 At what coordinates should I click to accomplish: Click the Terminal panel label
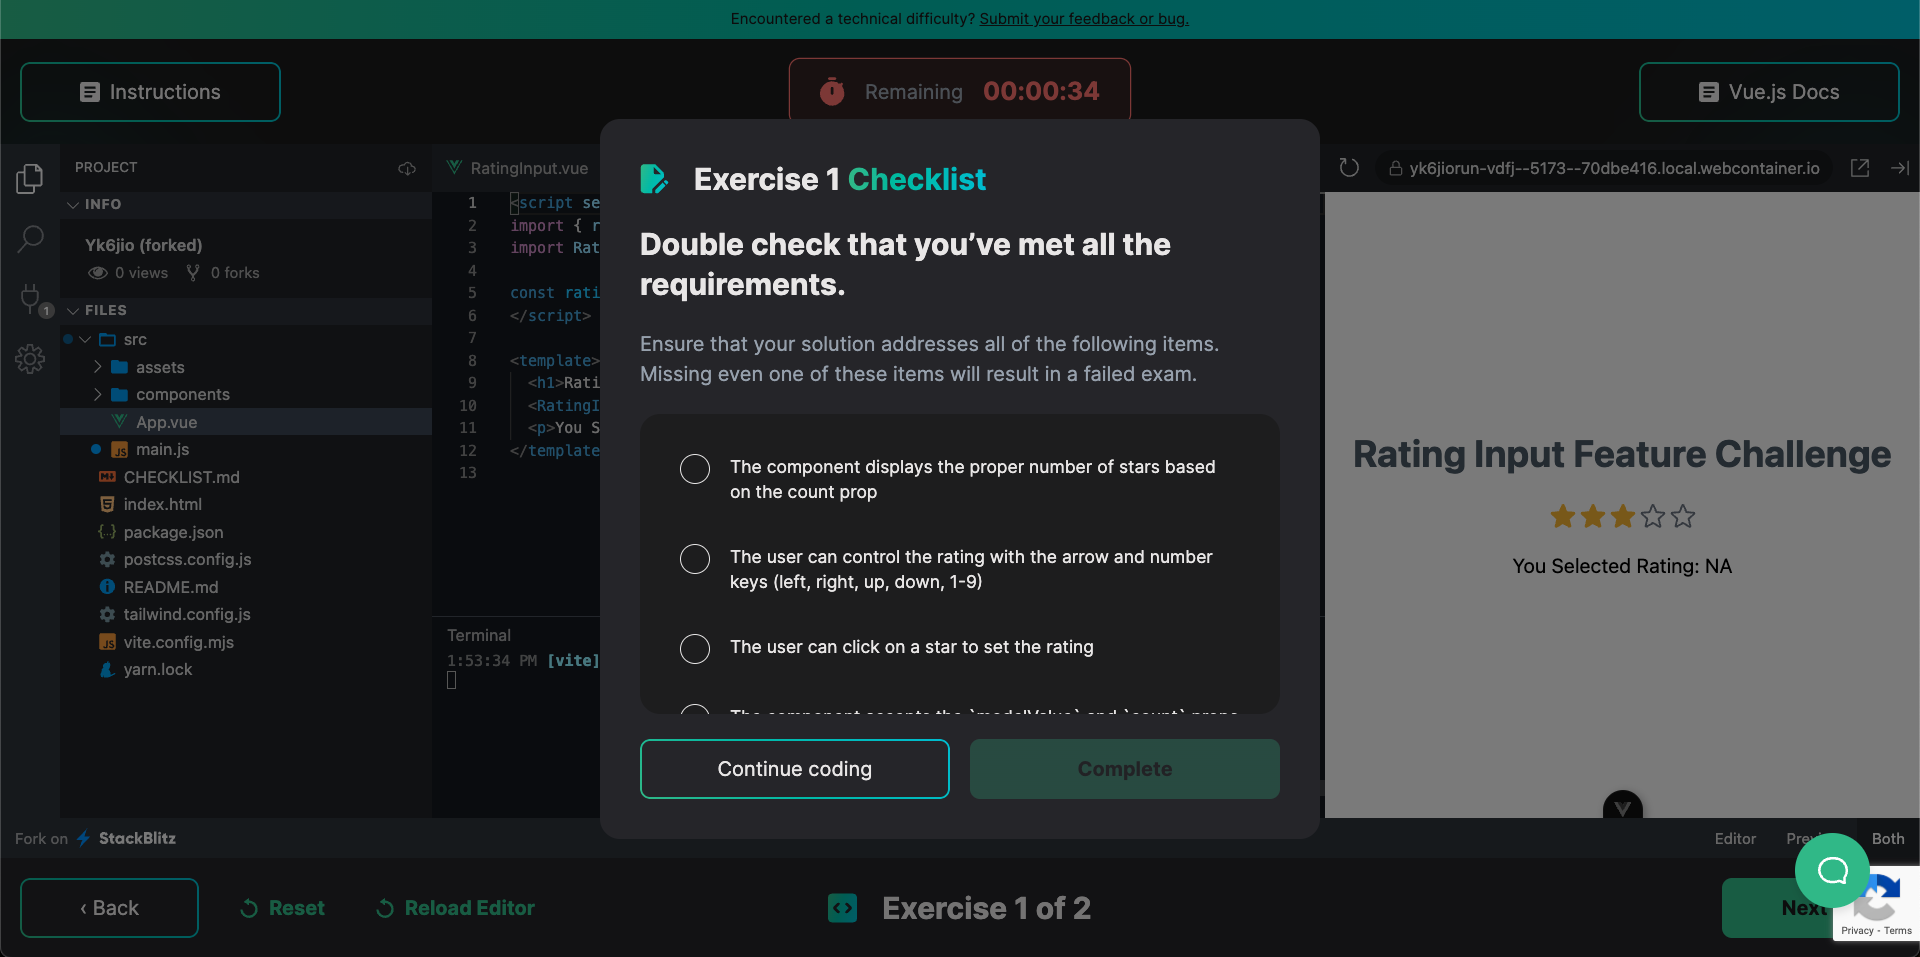[479, 635]
